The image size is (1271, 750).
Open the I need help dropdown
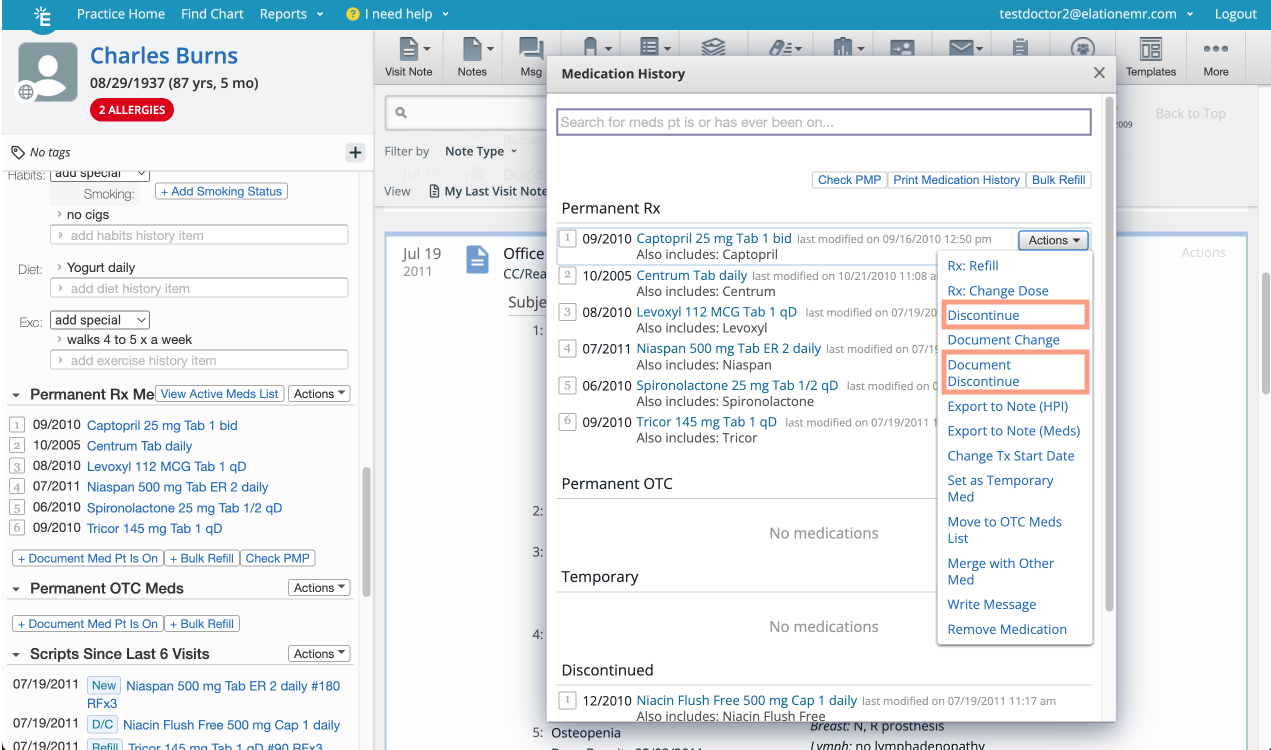pos(406,14)
